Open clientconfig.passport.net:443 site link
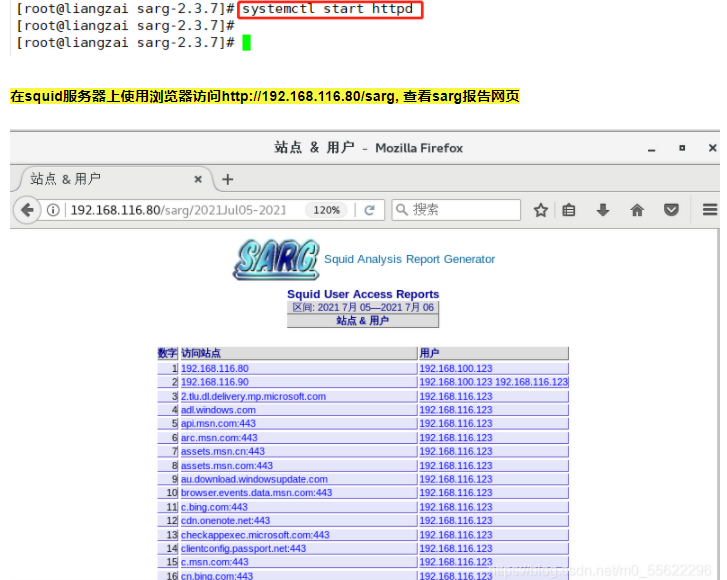This screenshot has width=727, height=580. 243,548
